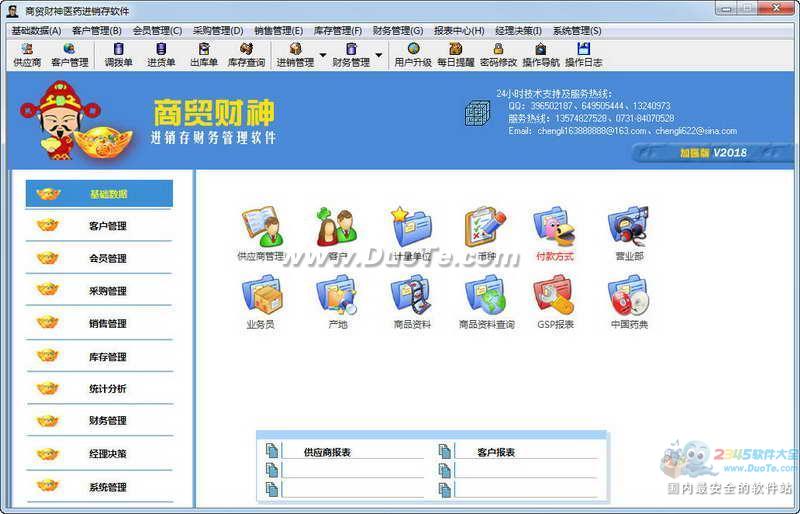Expand the 进销管理 dropdown arrow
The width and height of the screenshot is (800, 514).
click(323, 55)
